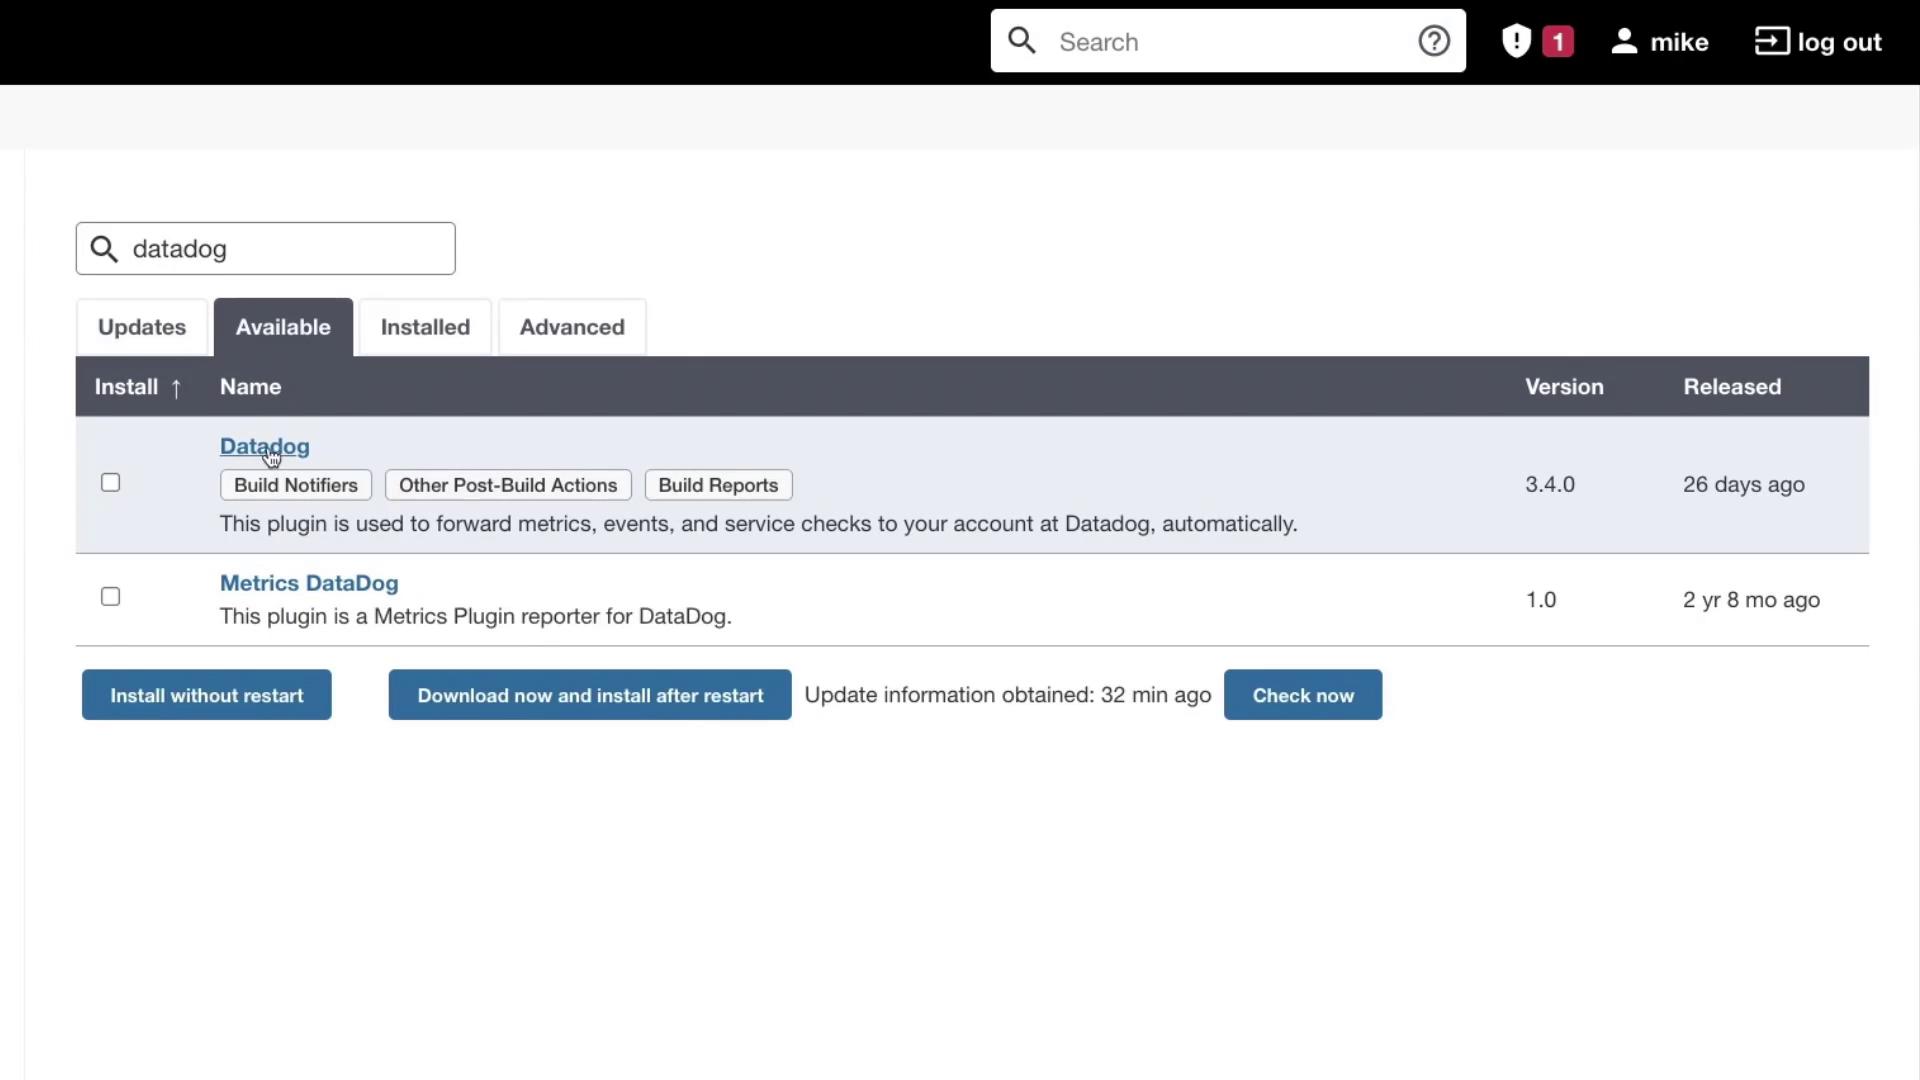The image size is (1920, 1080).
Task: Click the datadog plugin filter field
Action: [x=285, y=249]
